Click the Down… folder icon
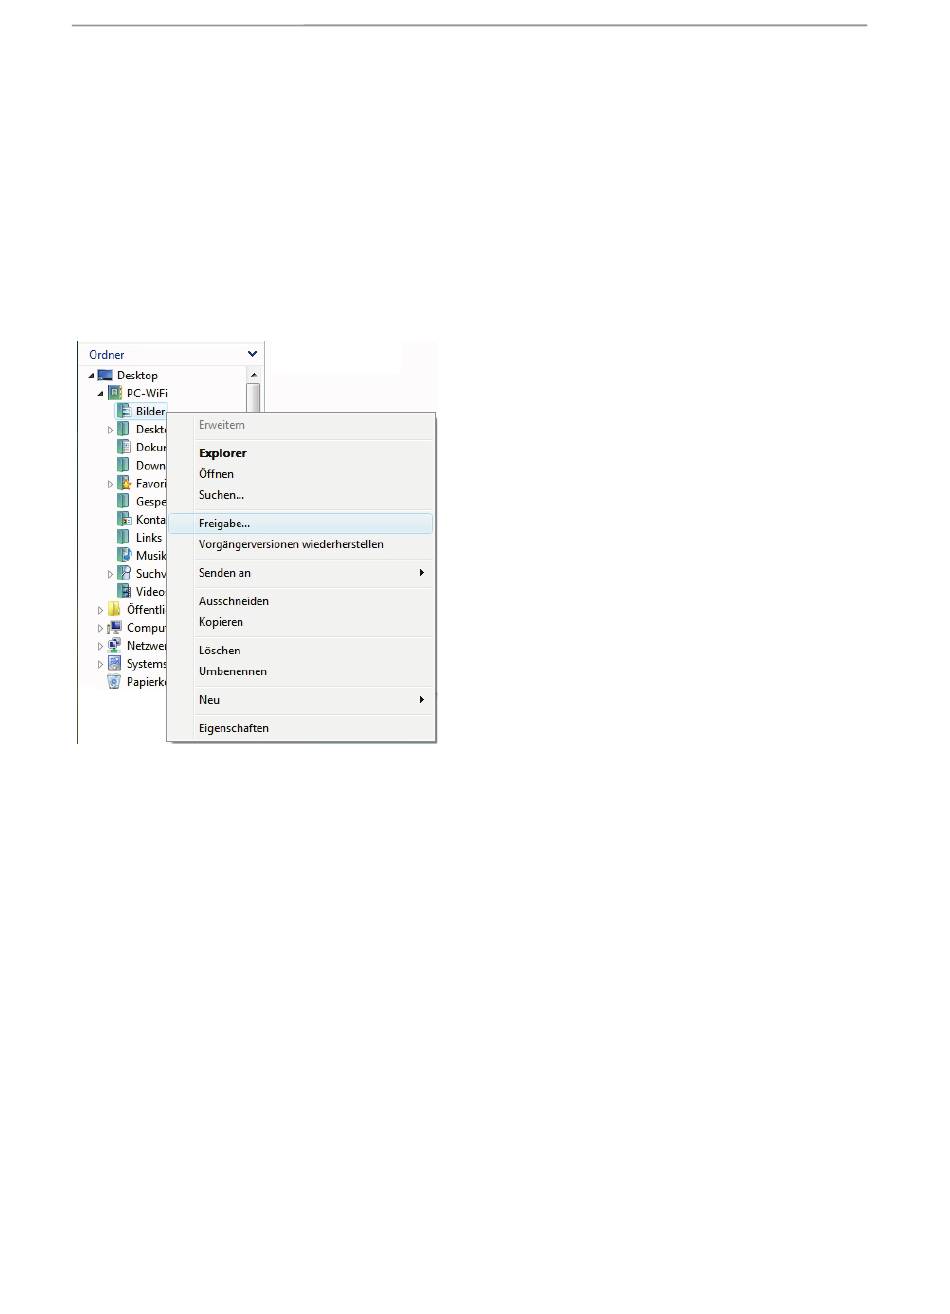 coord(124,465)
